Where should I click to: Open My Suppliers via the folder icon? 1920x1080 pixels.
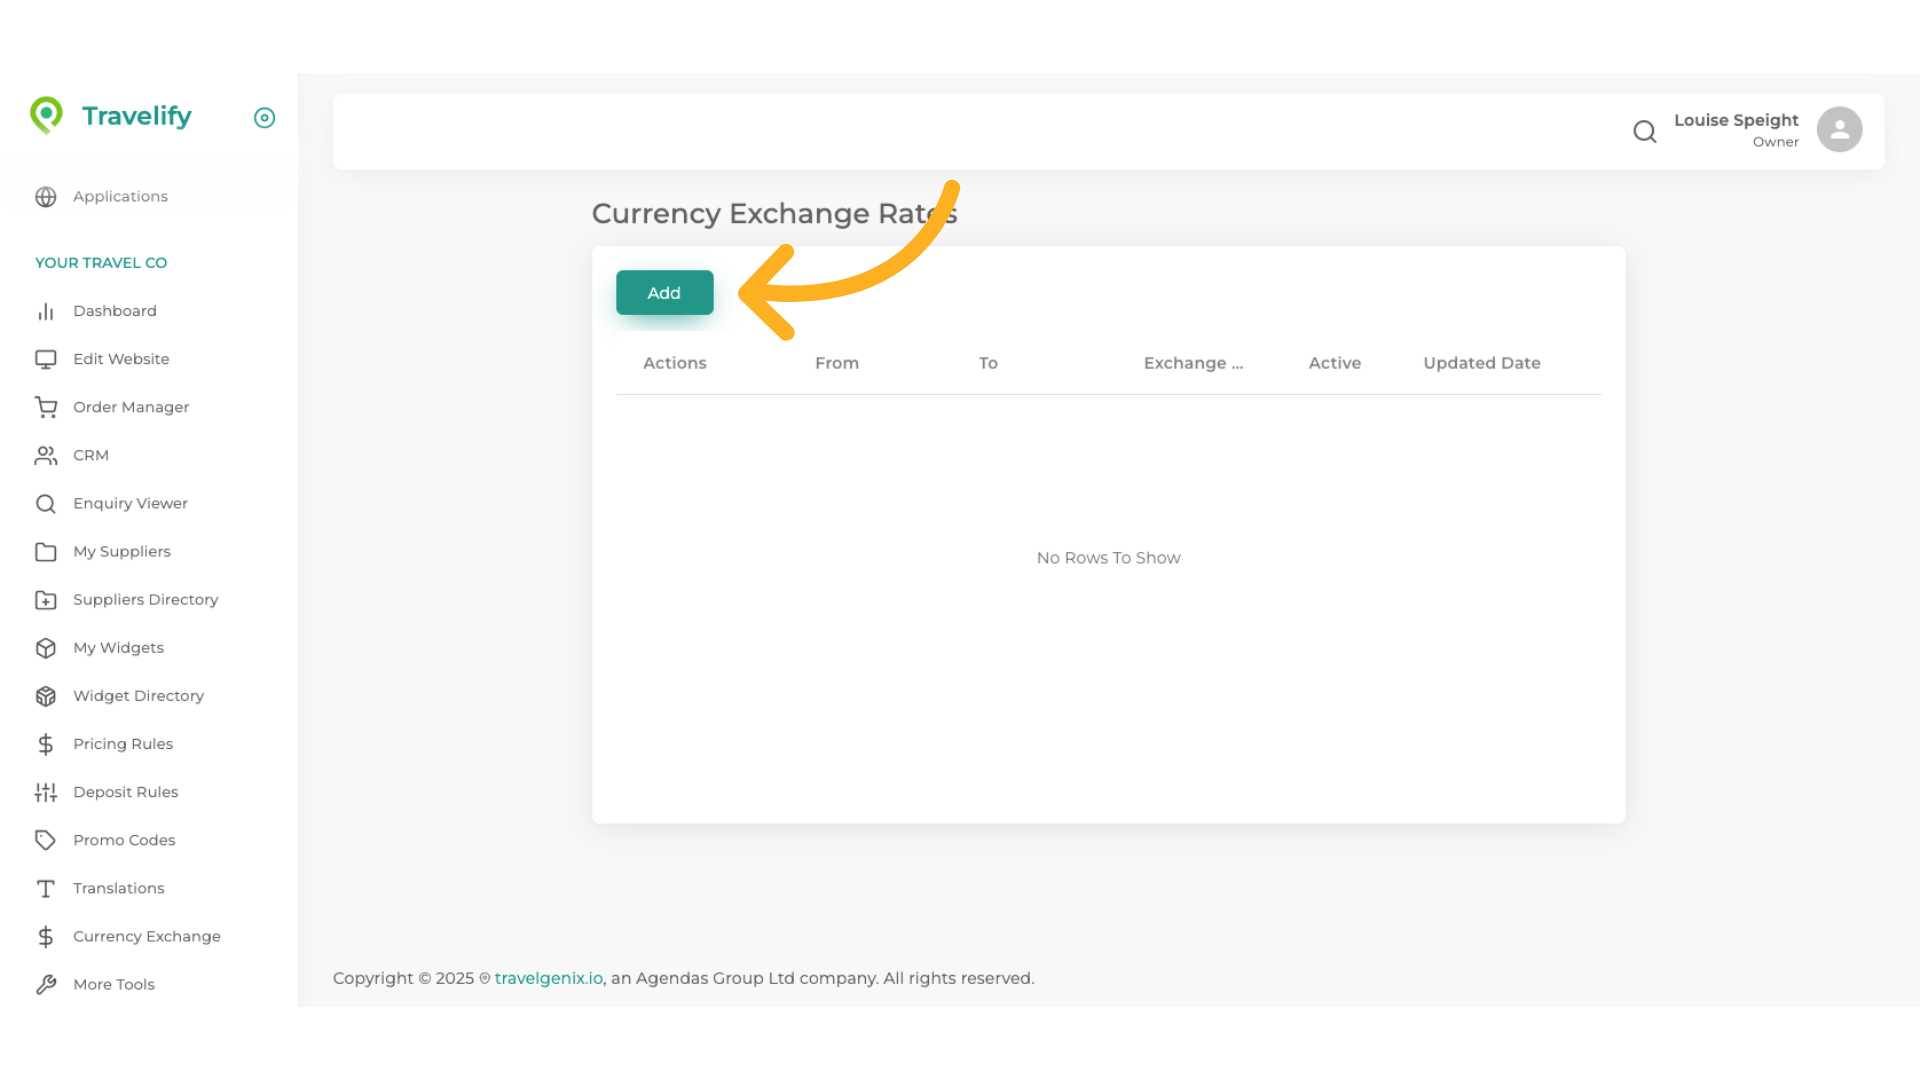click(x=46, y=551)
